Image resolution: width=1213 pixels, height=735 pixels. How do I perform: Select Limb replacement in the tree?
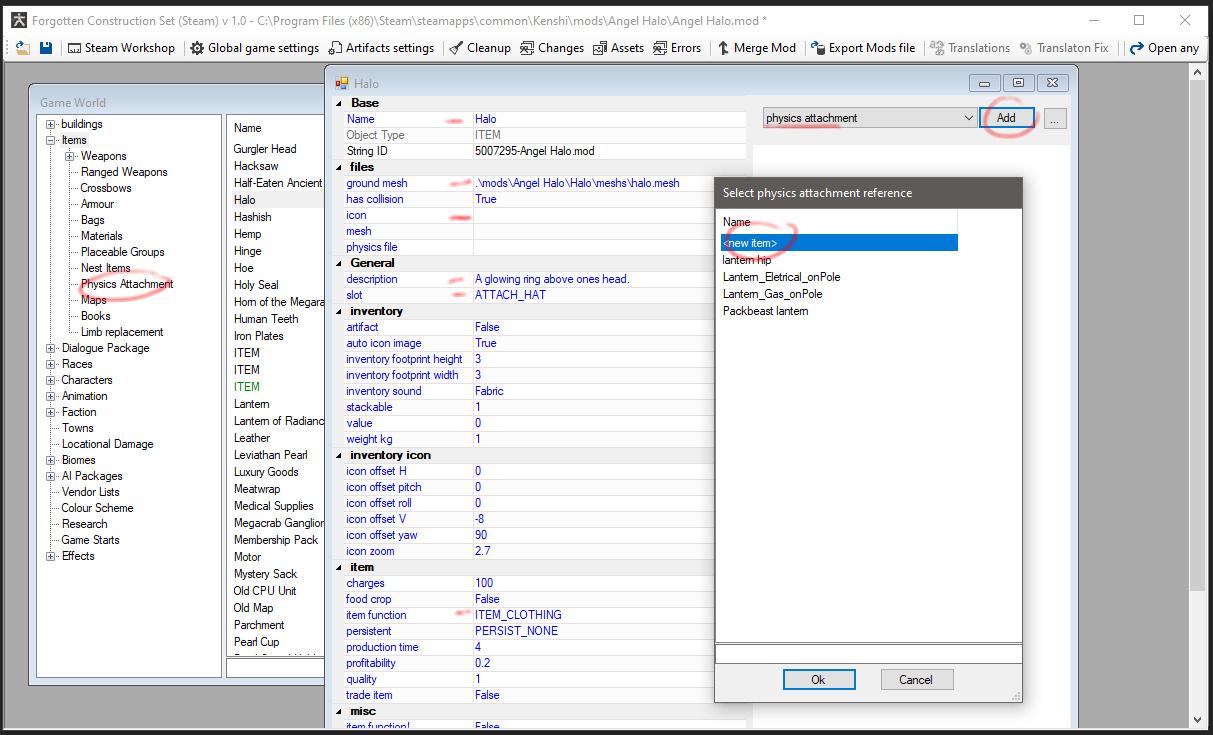(122, 332)
